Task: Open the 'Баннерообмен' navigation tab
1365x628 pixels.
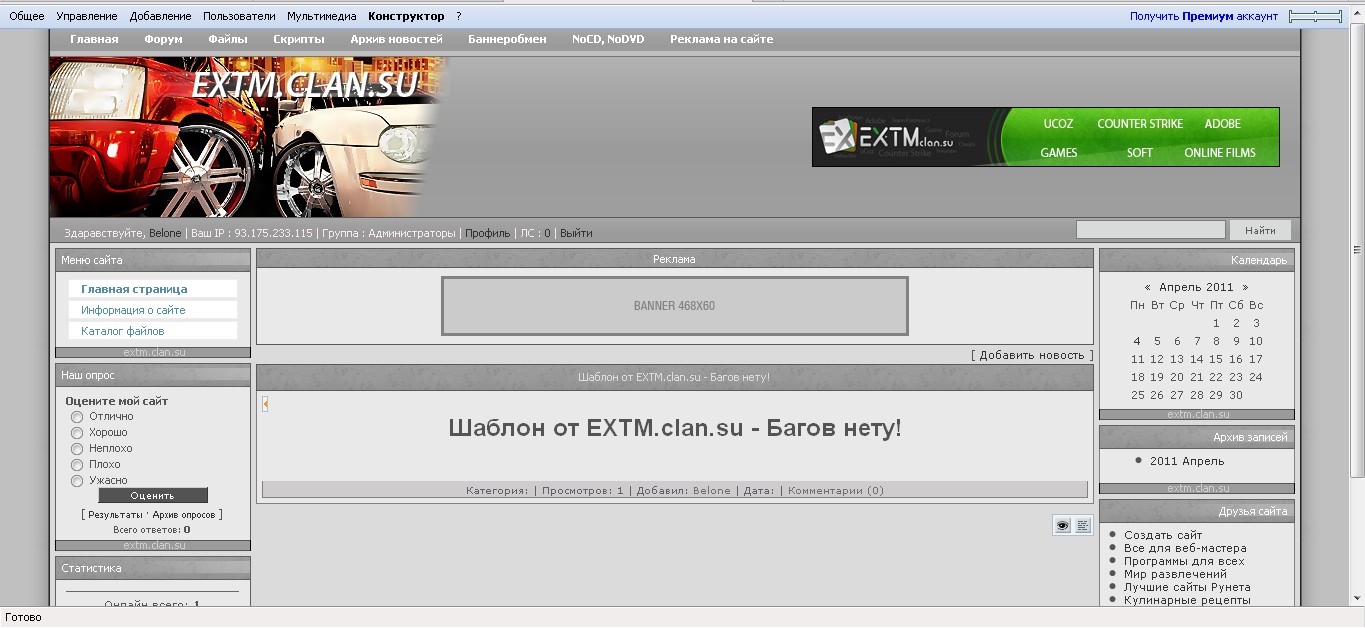Action: [x=507, y=39]
